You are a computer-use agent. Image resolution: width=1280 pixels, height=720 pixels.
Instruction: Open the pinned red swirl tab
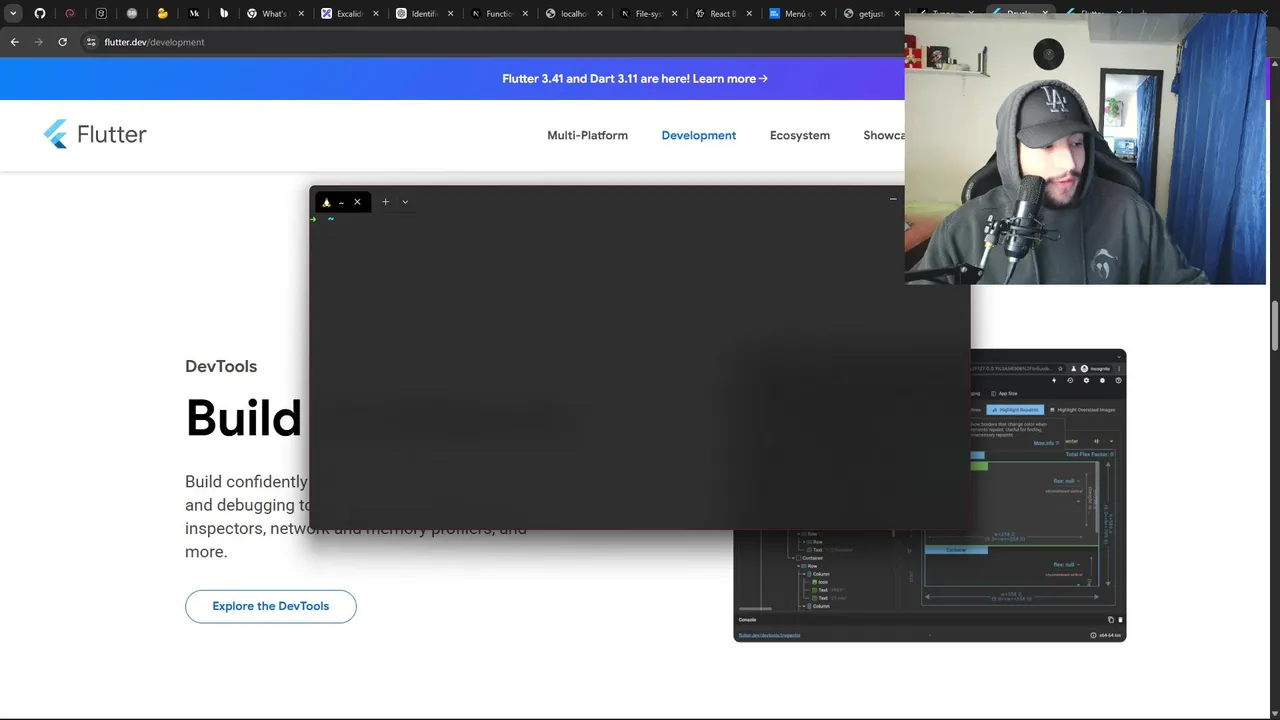coord(70,14)
